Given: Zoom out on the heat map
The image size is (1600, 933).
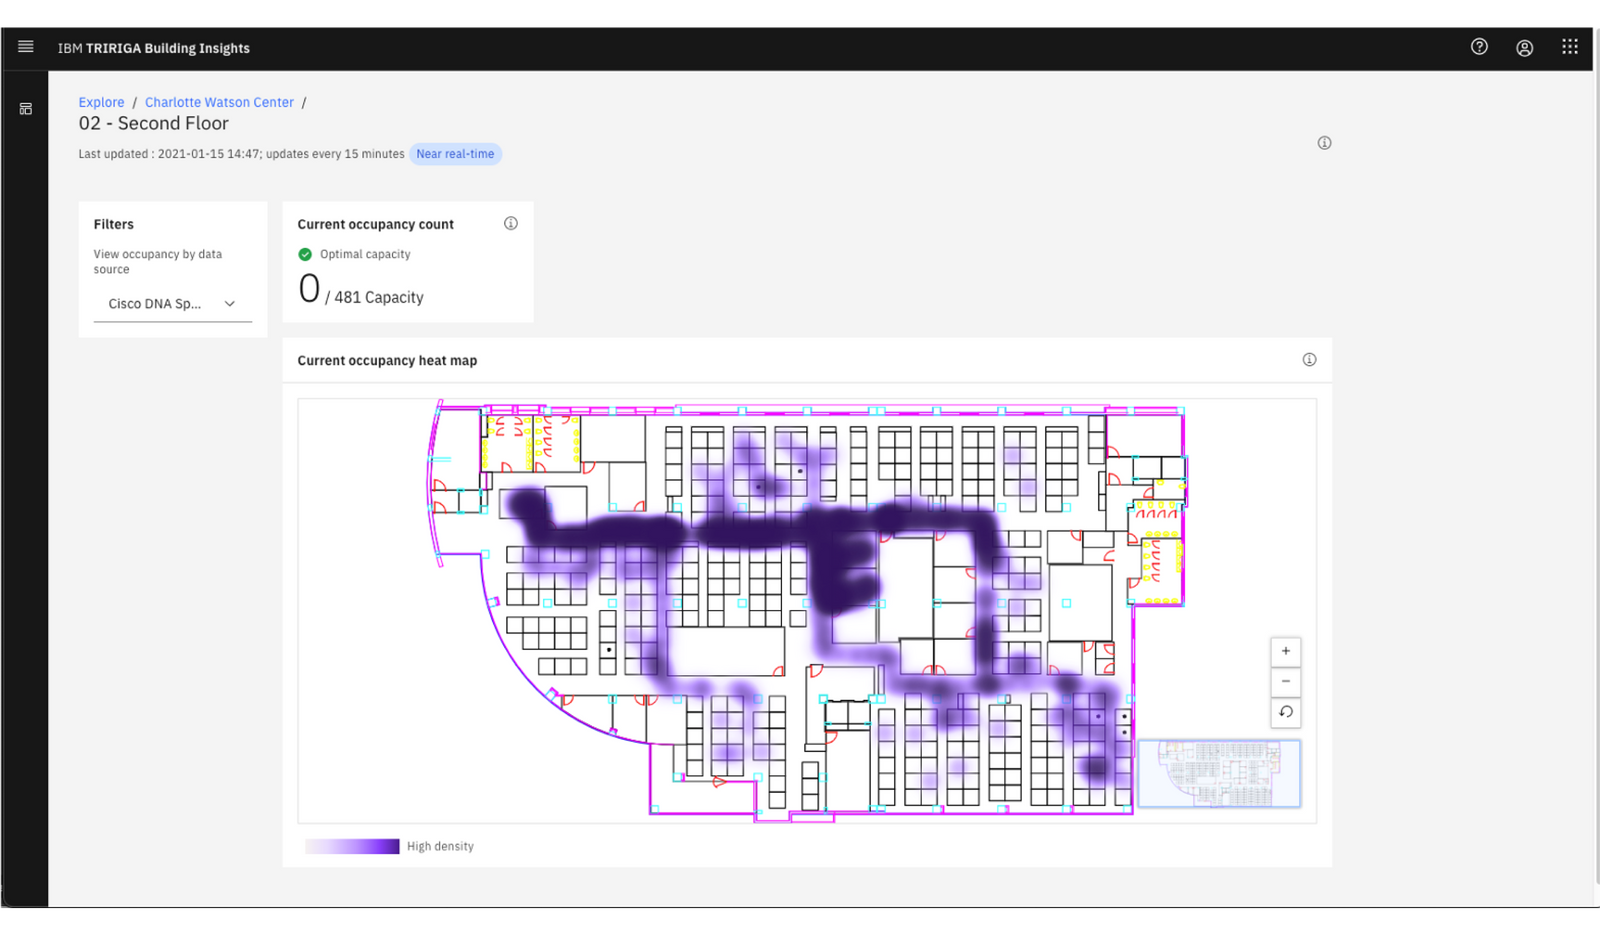Looking at the screenshot, I should [x=1285, y=681].
